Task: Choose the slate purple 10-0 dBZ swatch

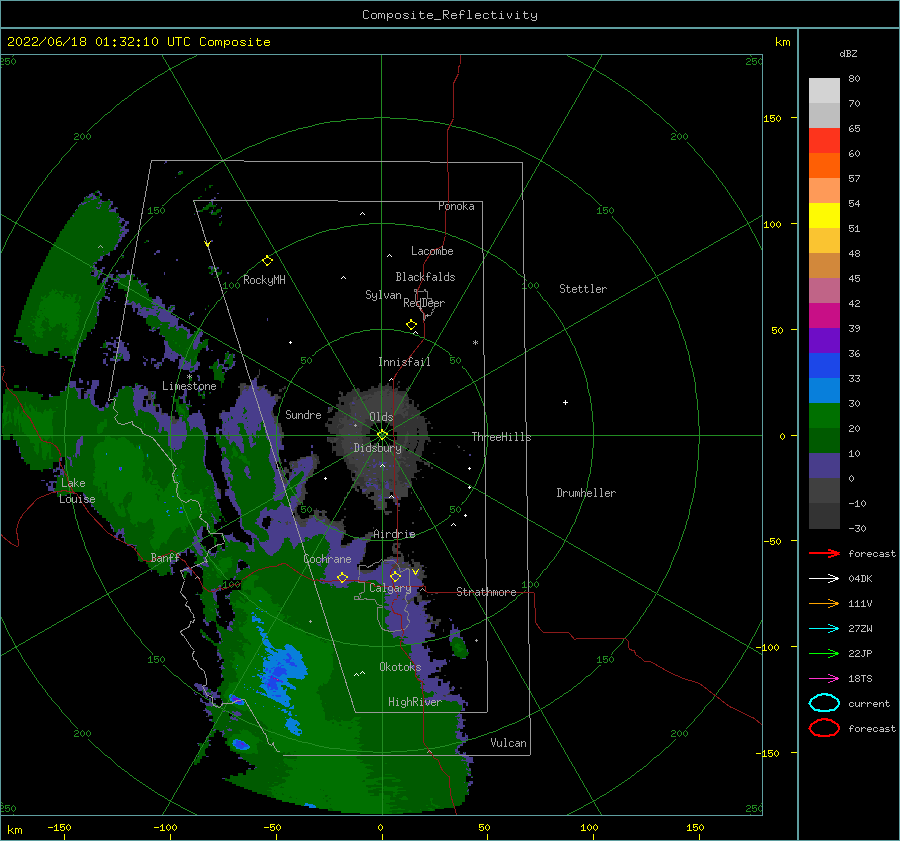Action: coord(824,466)
